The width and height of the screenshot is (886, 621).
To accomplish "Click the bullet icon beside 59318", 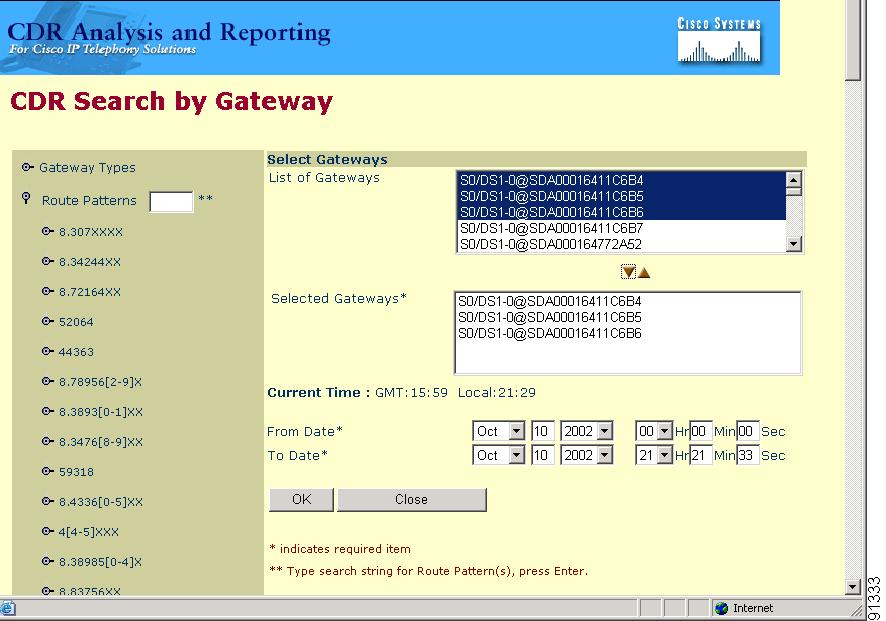I will click(x=47, y=471).
